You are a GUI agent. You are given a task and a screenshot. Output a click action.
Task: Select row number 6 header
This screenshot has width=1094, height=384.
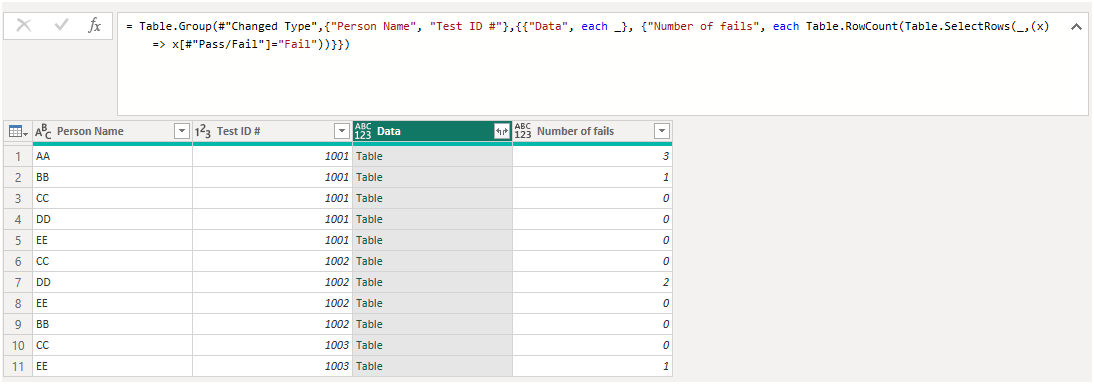[x=18, y=261]
